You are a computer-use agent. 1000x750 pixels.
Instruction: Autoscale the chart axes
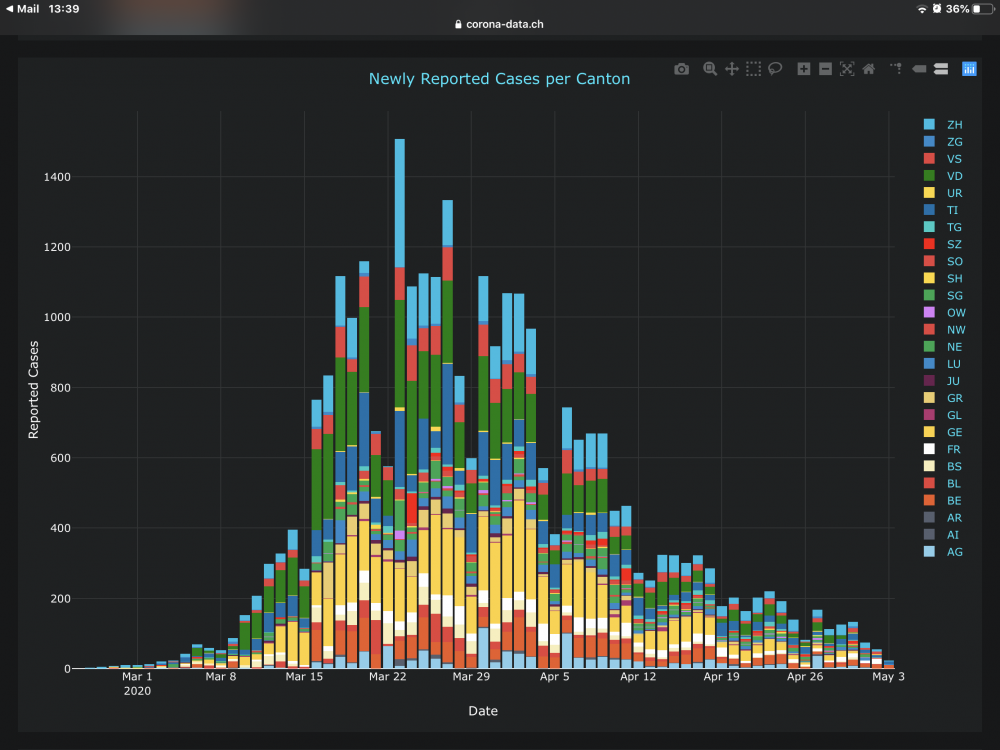click(847, 69)
